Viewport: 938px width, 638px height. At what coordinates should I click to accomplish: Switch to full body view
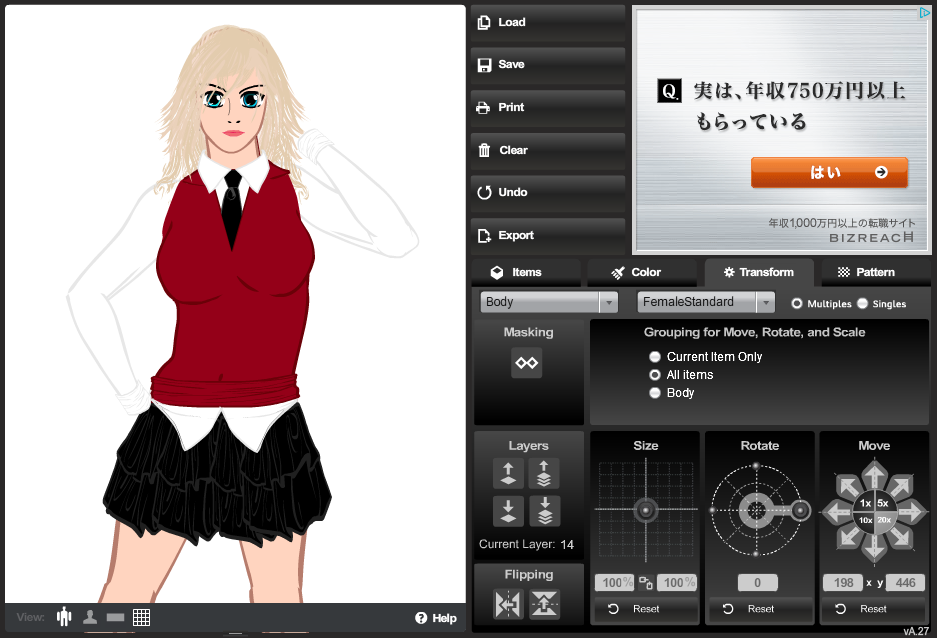tap(65, 617)
